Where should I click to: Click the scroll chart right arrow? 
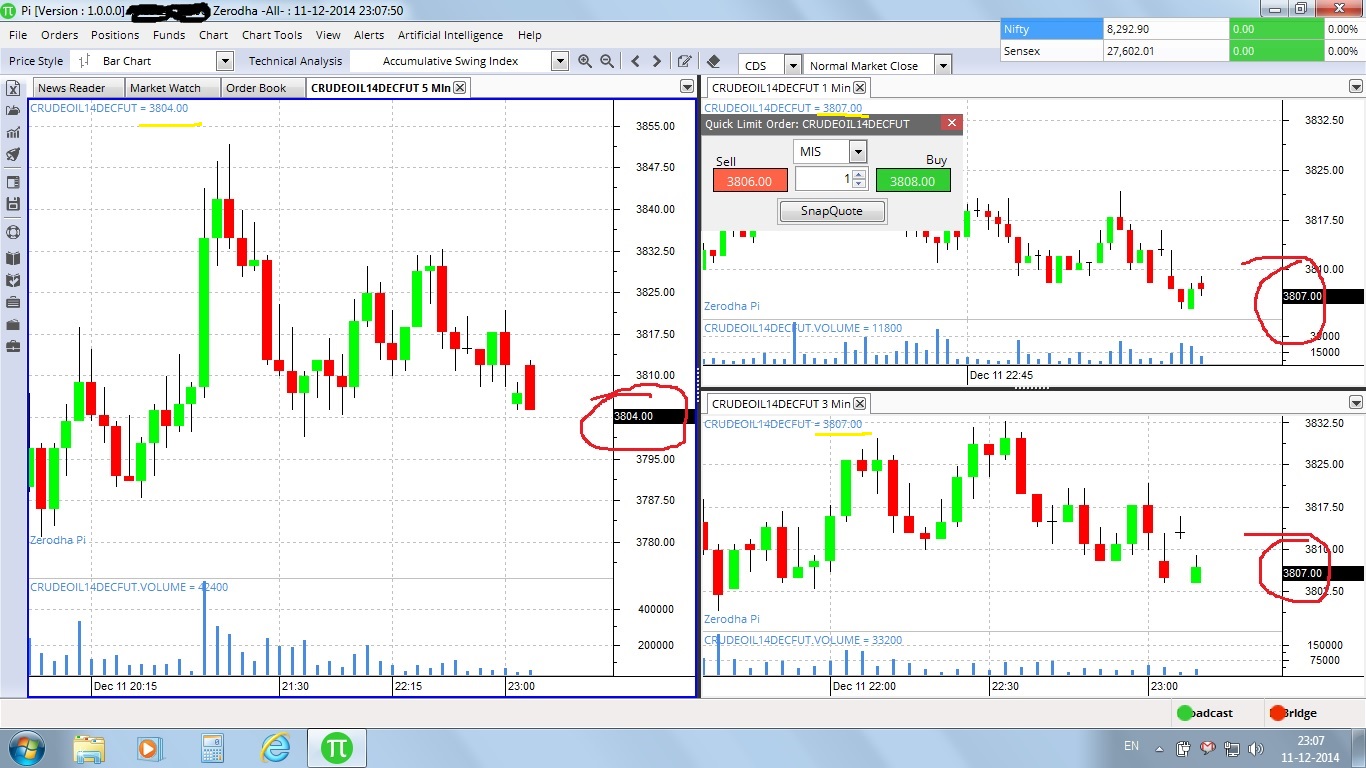[x=657, y=62]
